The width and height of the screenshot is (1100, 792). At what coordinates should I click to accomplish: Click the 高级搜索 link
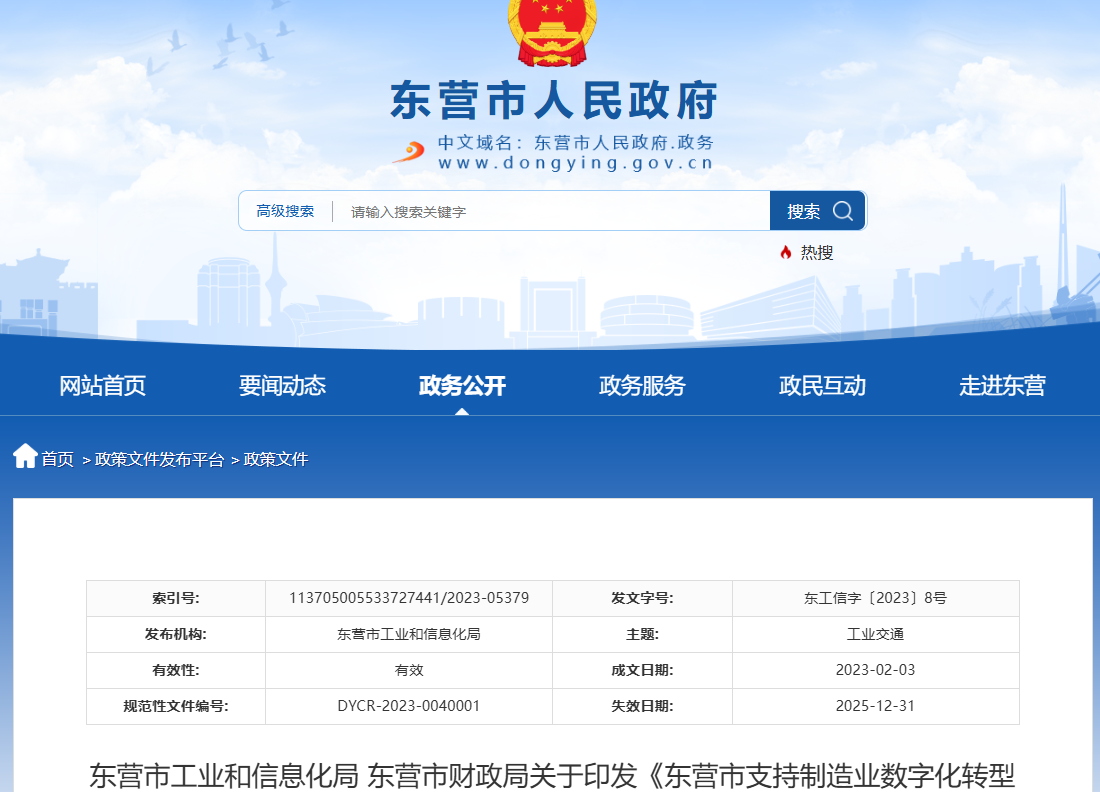coord(285,210)
